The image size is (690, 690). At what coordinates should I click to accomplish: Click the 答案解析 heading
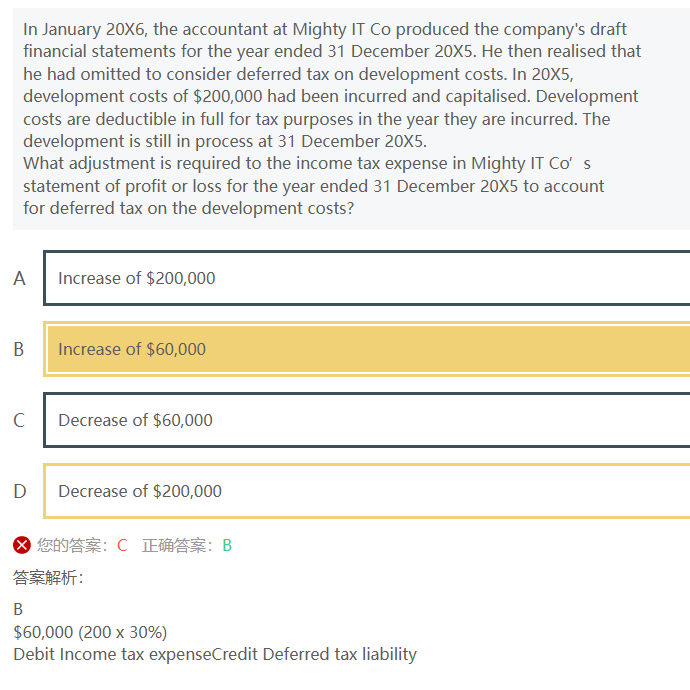coord(48,577)
